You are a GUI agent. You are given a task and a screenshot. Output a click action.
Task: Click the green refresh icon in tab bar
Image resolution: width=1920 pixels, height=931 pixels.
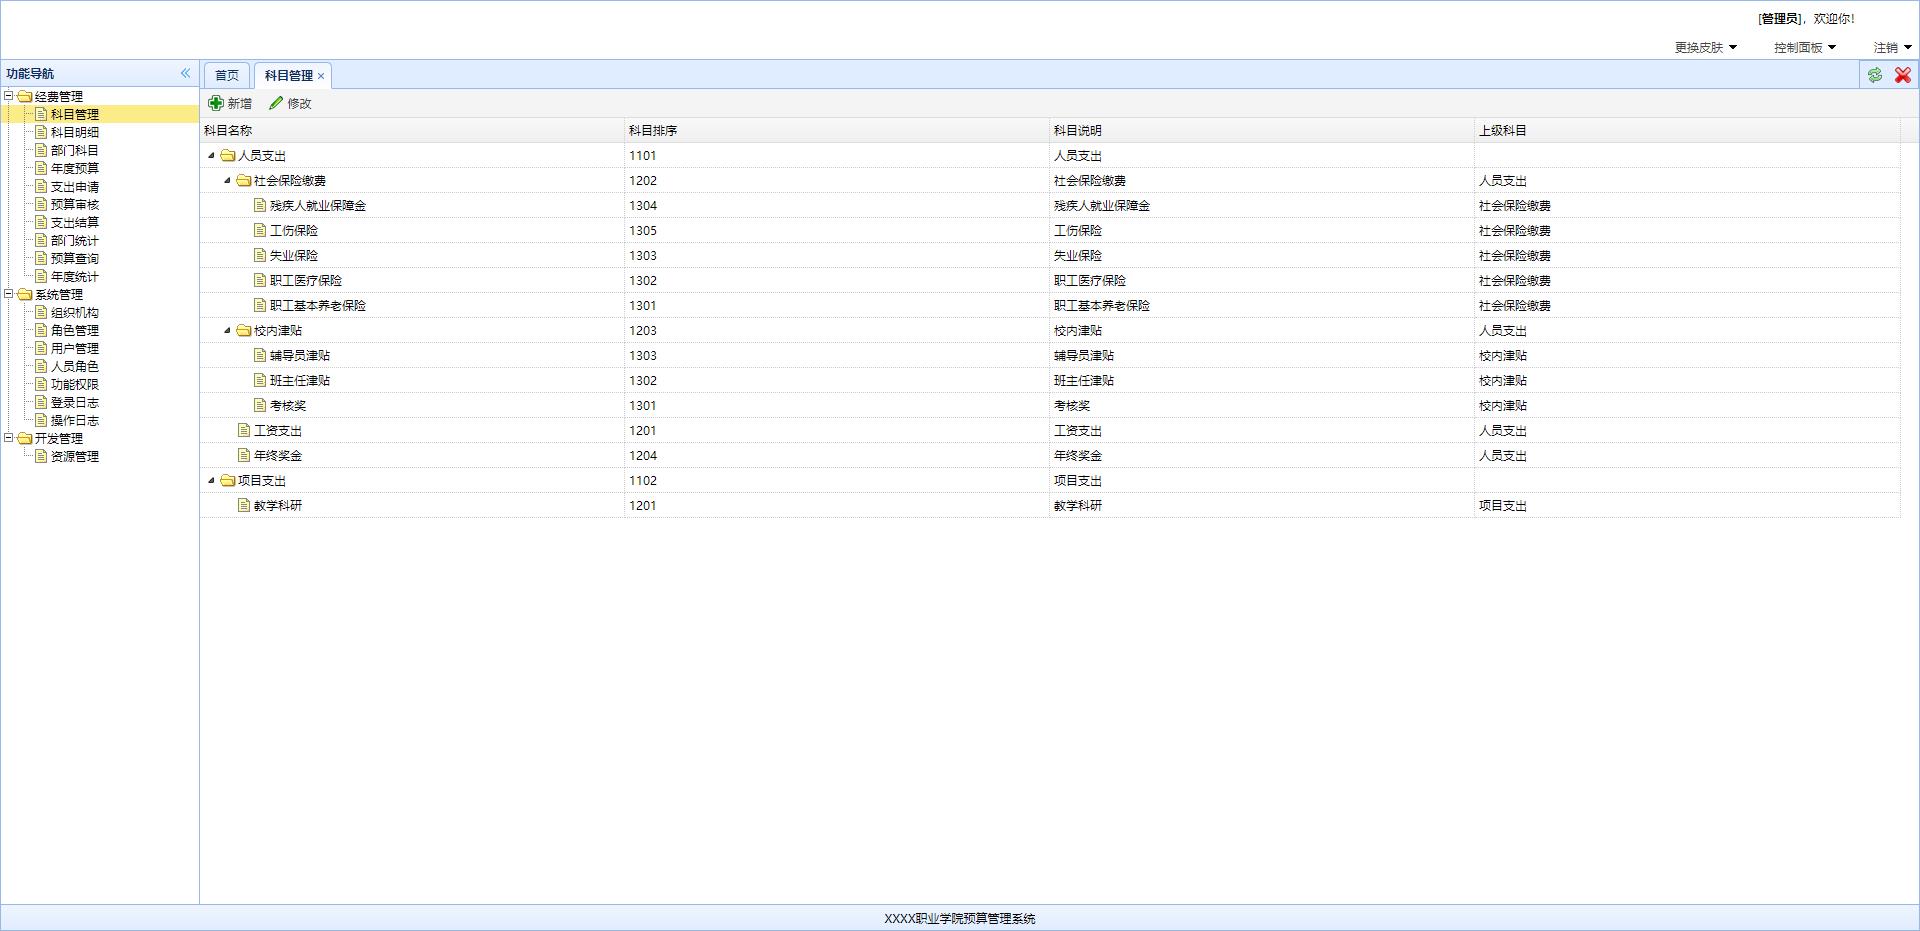[1875, 75]
